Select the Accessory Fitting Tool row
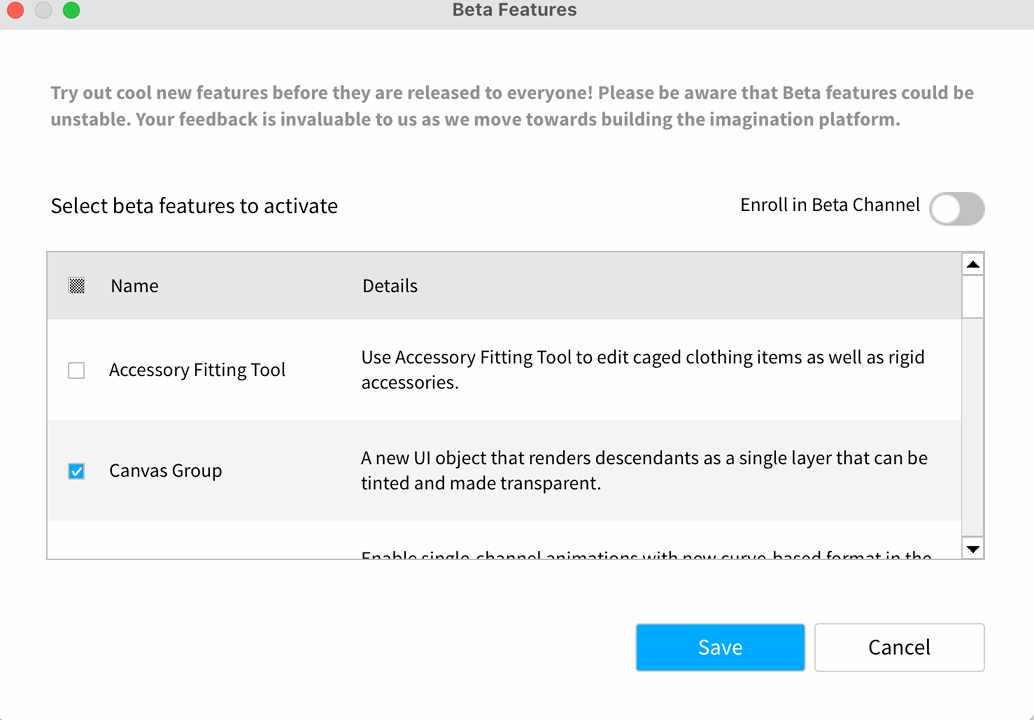 tap(197, 370)
